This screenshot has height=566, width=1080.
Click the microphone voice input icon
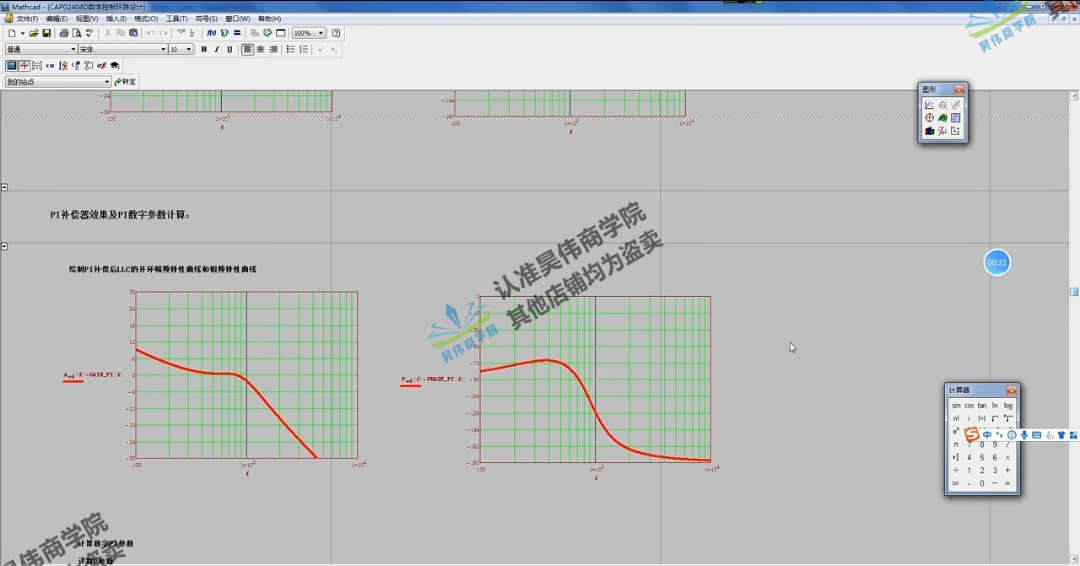point(1024,434)
